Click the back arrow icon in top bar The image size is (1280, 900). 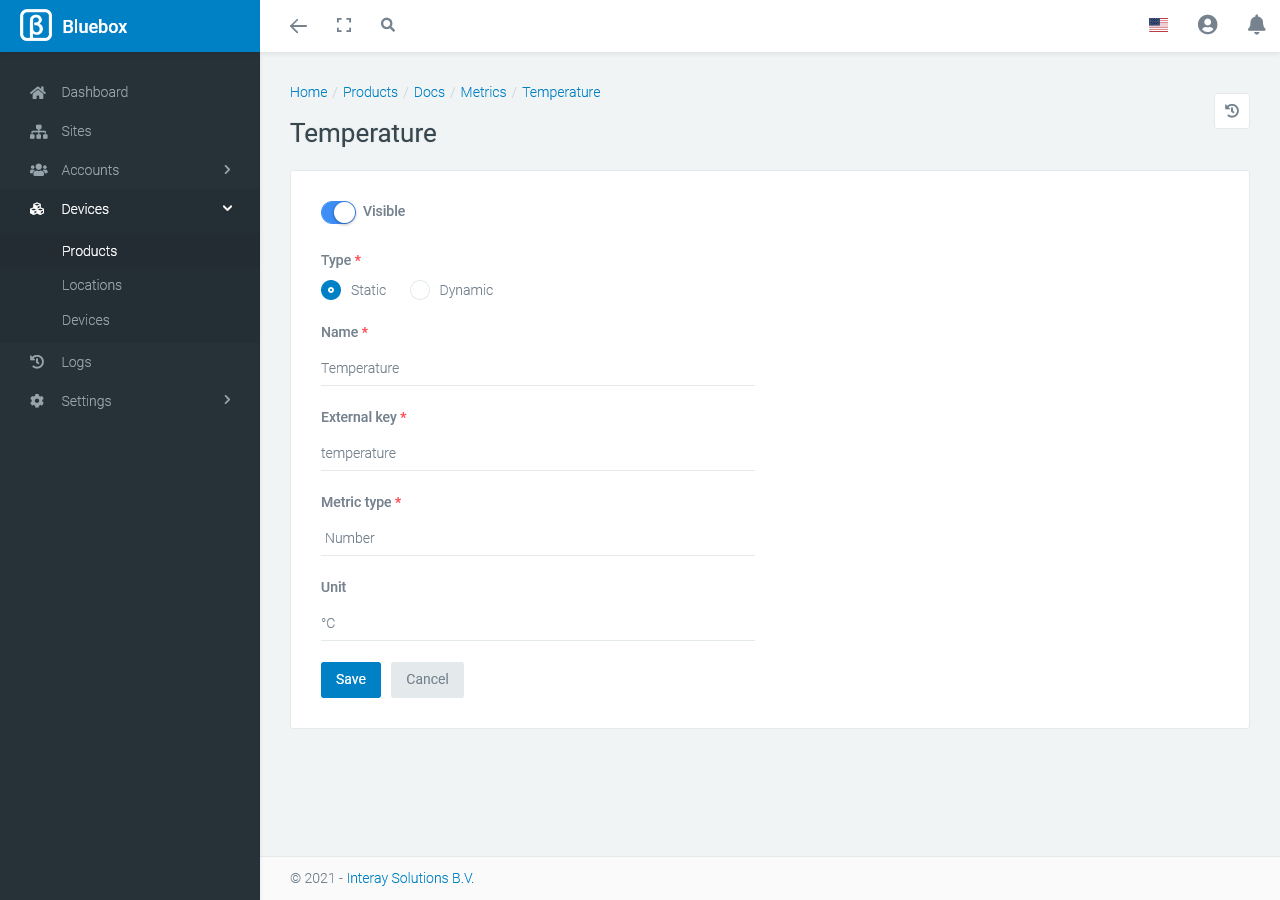pyautogui.click(x=298, y=26)
